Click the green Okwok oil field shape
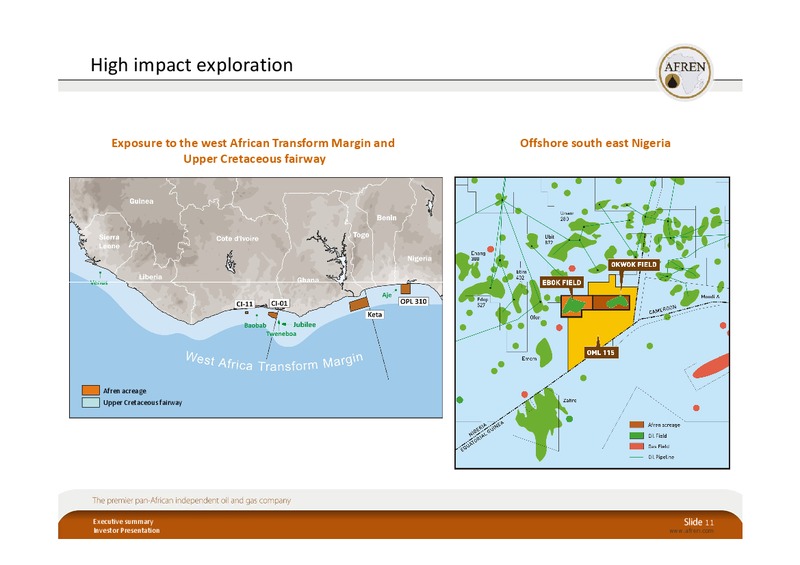This screenshot has width=800, height=565. click(617, 302)
